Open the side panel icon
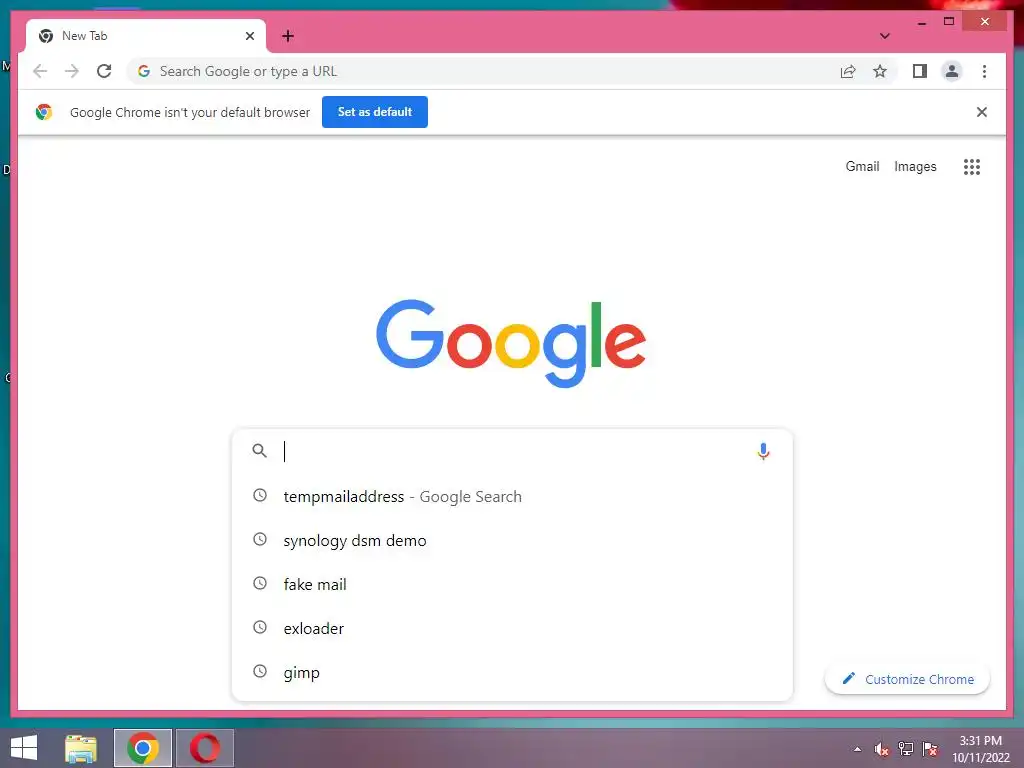Screen dimensions: 1024x768 [920, 71]
